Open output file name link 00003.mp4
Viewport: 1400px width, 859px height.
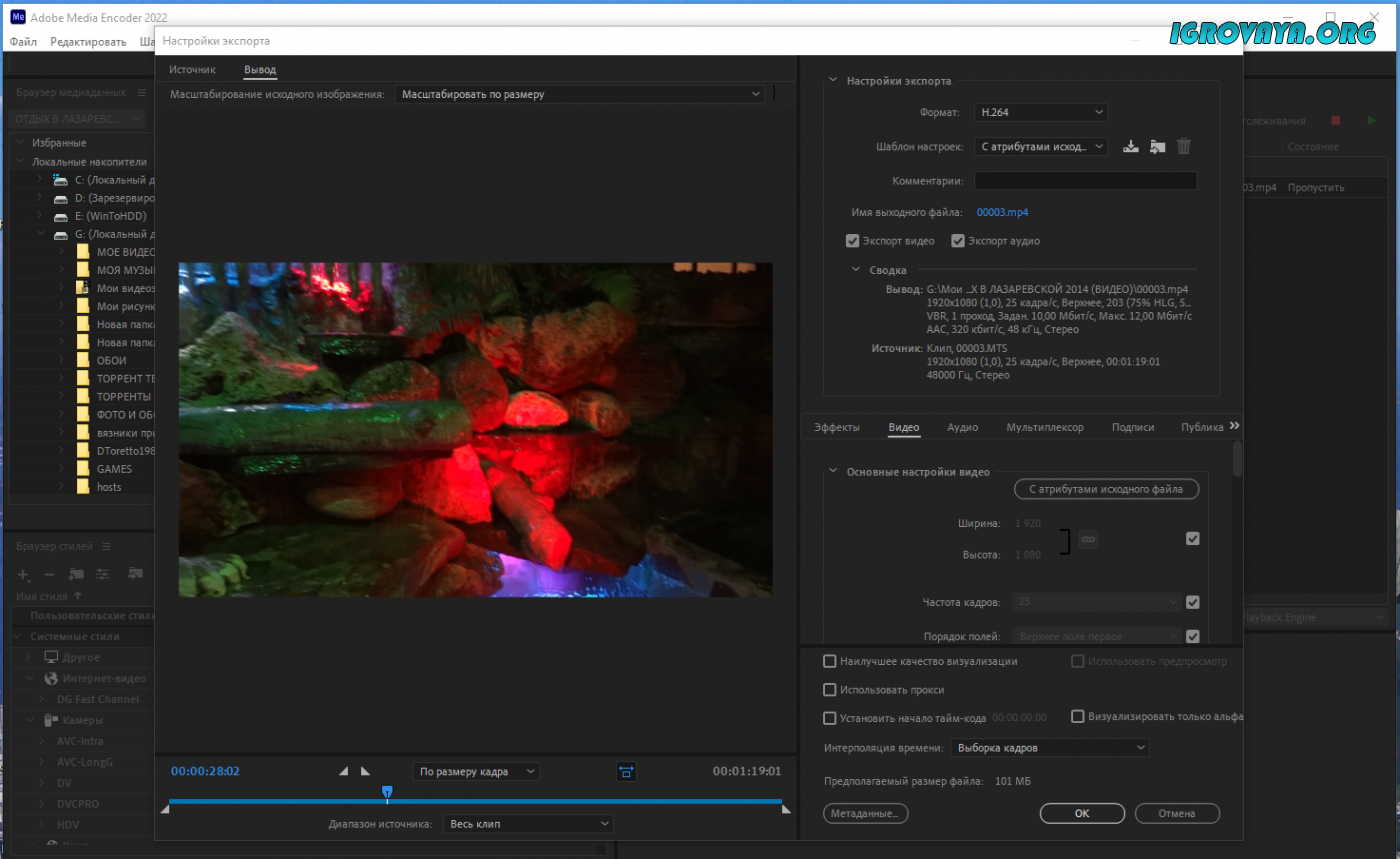tap(1002, 212)
